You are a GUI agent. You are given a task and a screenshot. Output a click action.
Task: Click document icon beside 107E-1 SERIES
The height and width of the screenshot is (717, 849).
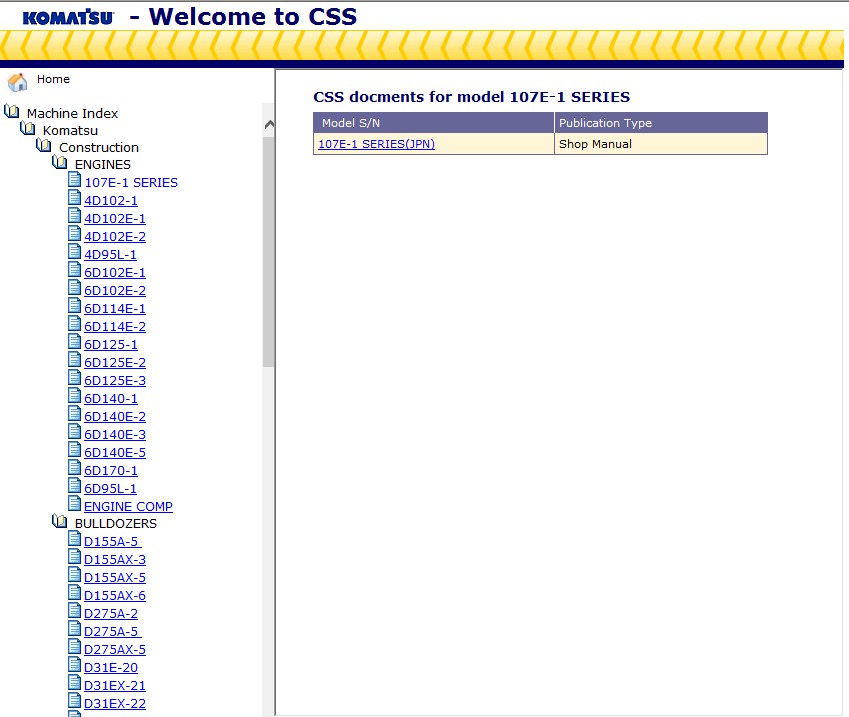(x=75, y=180)
